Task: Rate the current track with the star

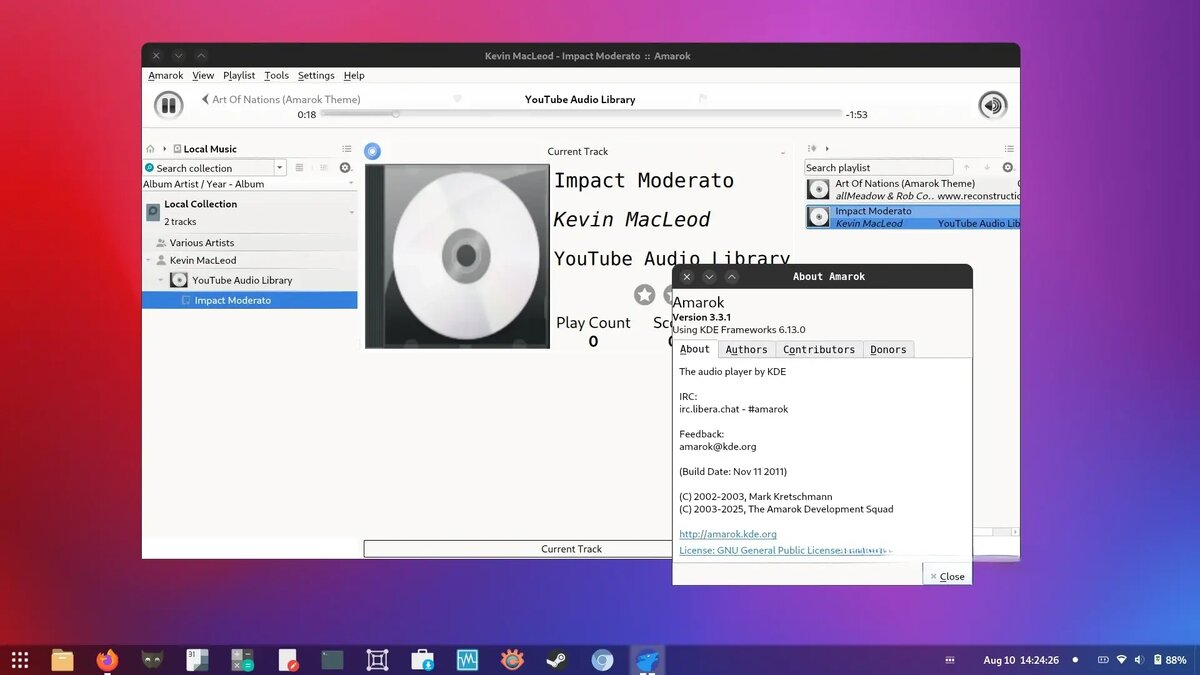Action: (x=644, y=295)
